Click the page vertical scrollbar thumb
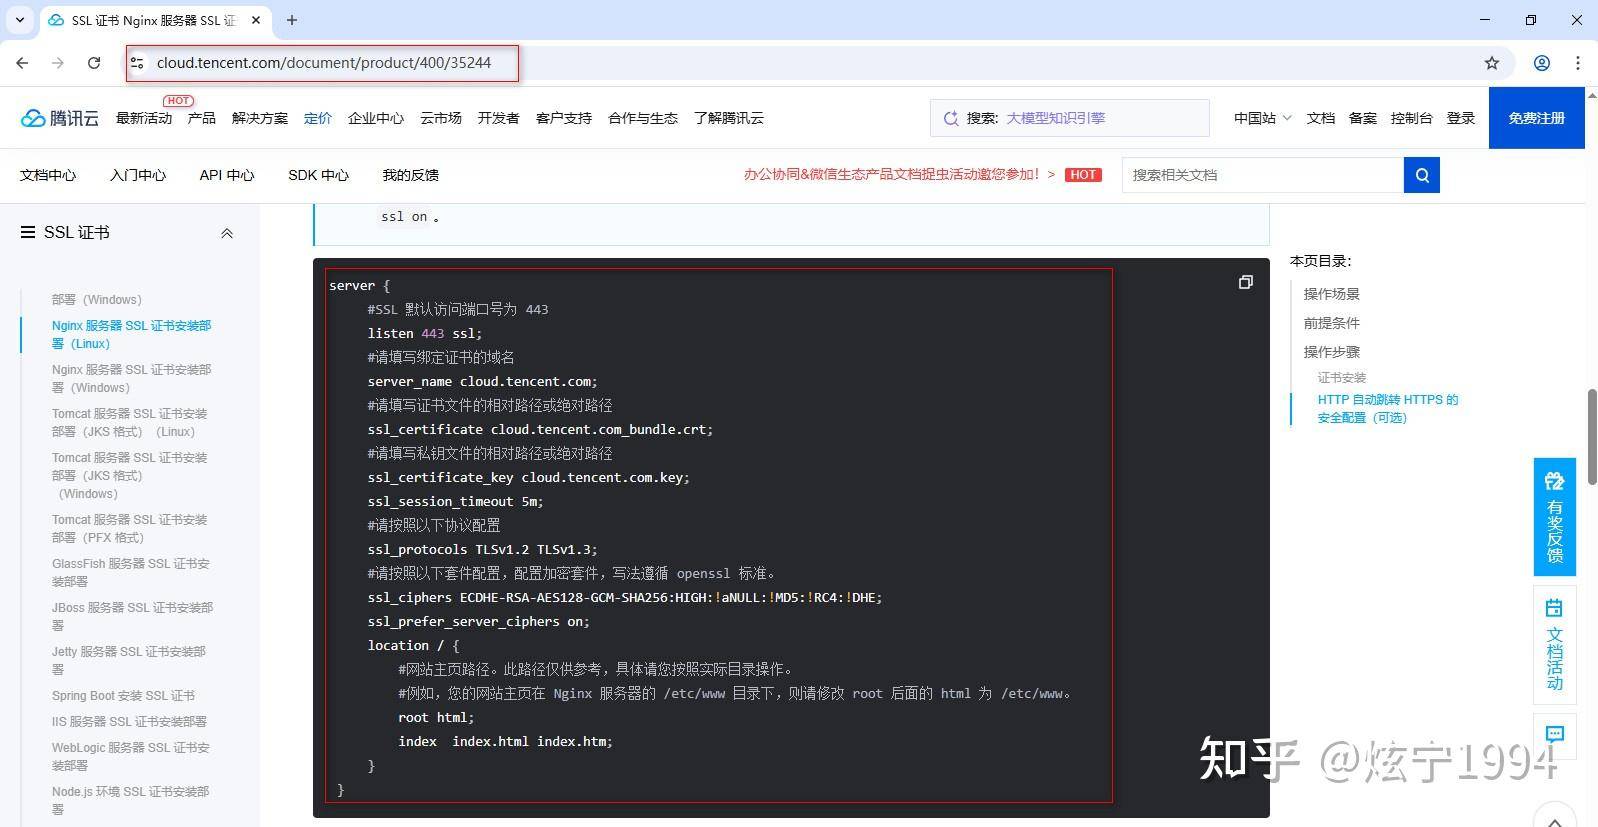This screenshot has height=827, width=1598. click(x=1591, y=438)
